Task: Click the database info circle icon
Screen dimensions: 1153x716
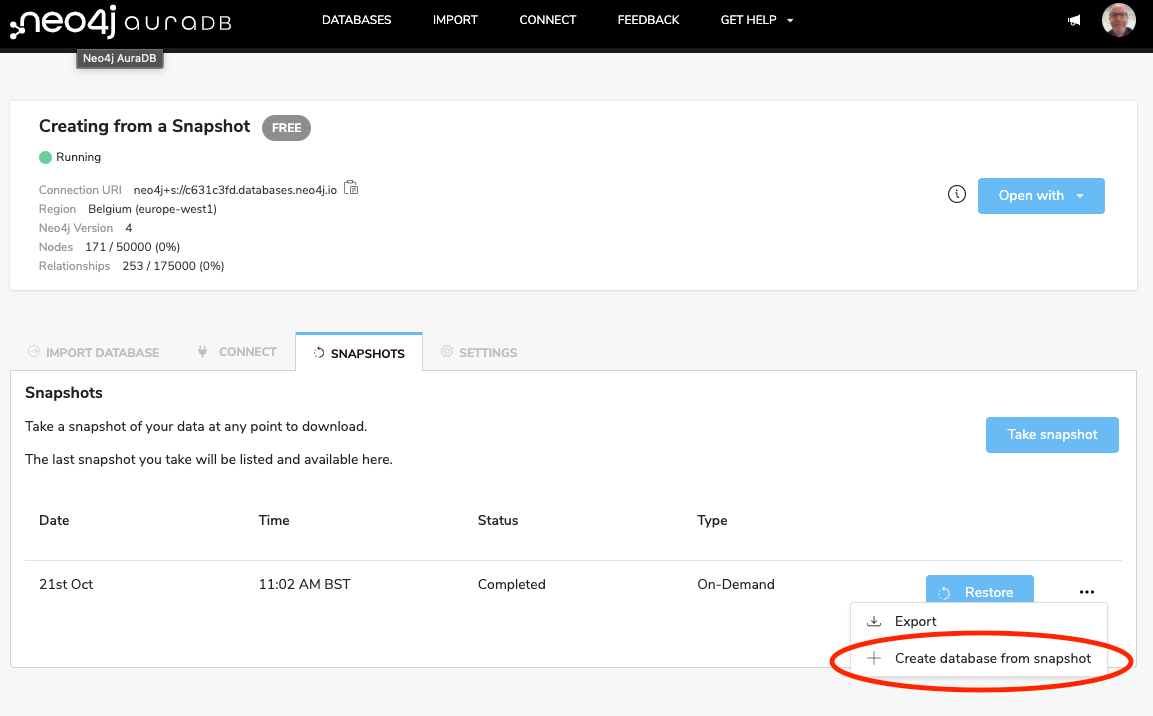Action: coord(957,194)
